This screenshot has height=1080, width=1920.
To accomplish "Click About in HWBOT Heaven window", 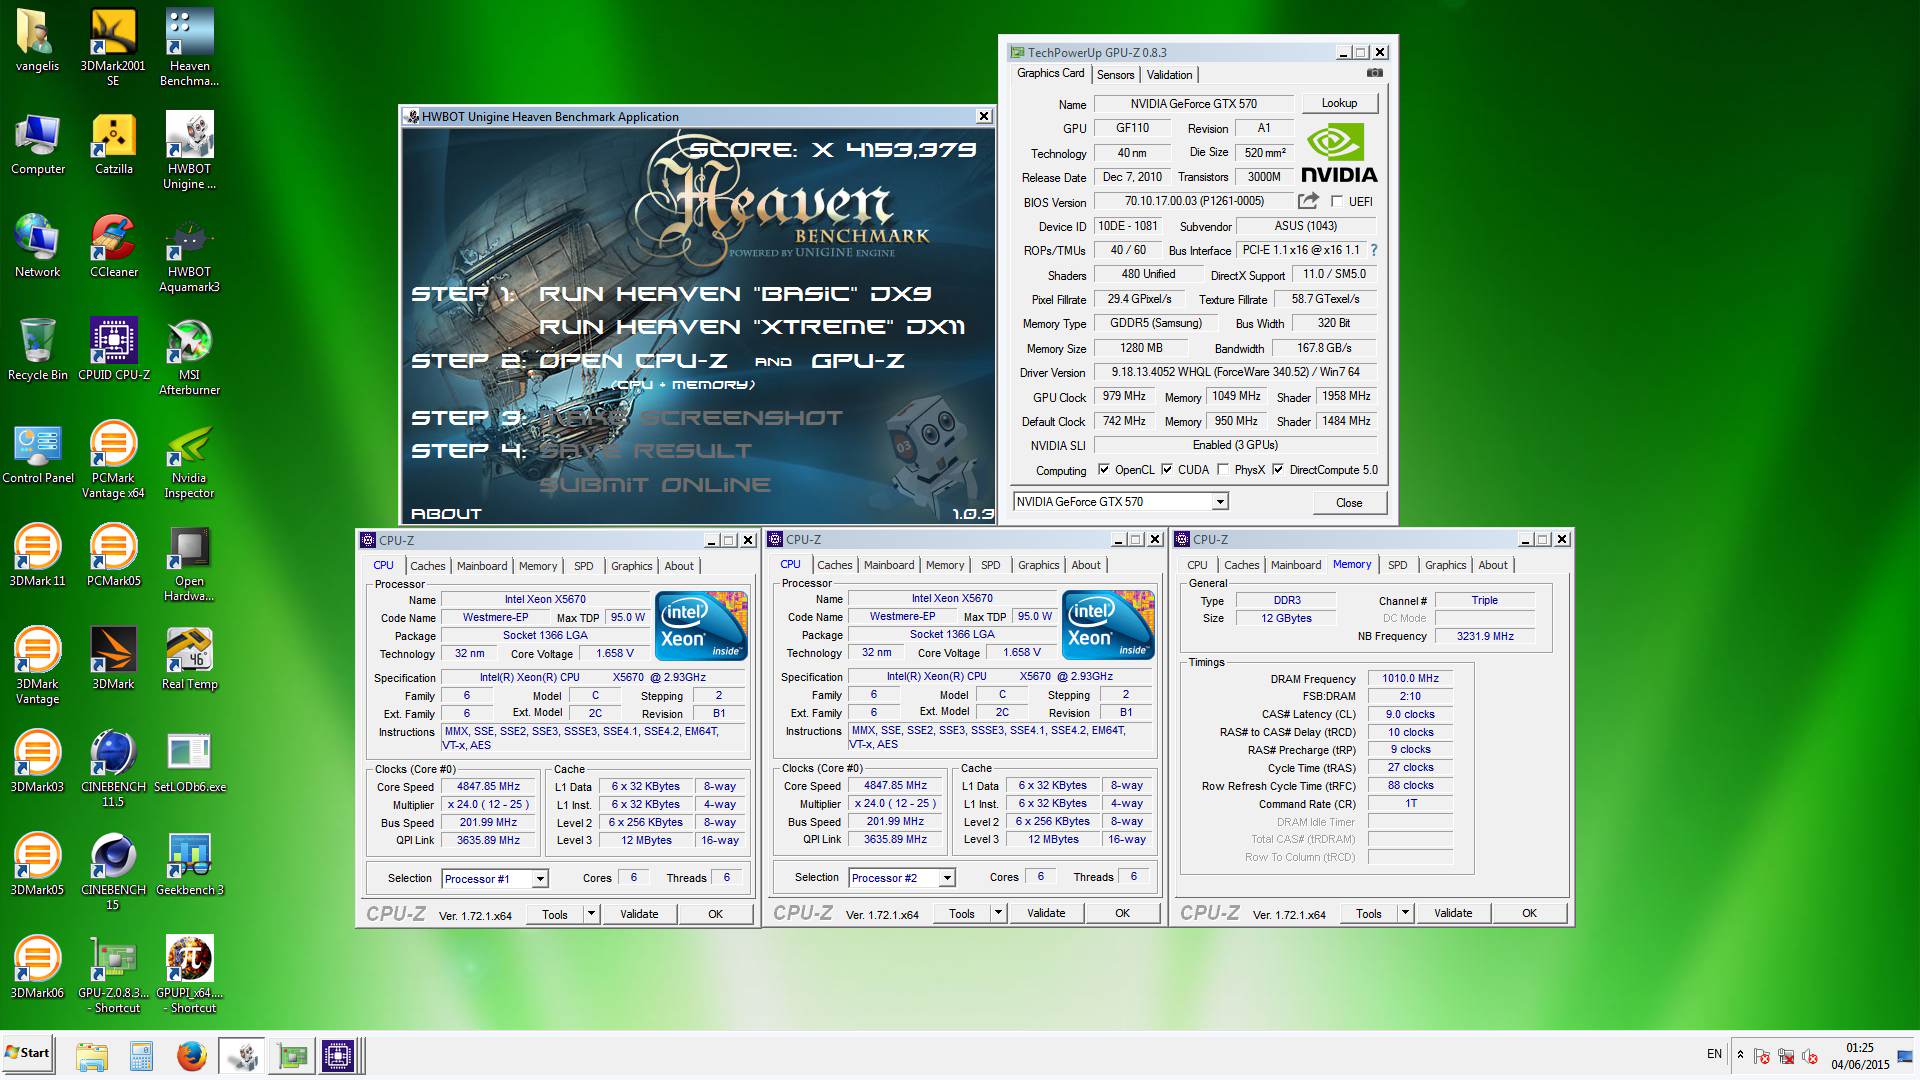I will (x=446, y=514).
